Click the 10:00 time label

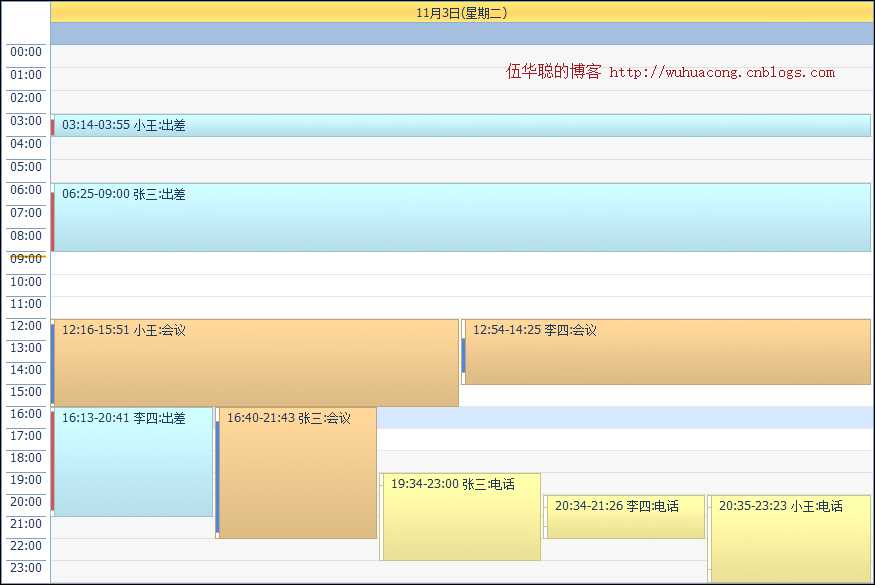pyautogui.click(x=26, y=282)
